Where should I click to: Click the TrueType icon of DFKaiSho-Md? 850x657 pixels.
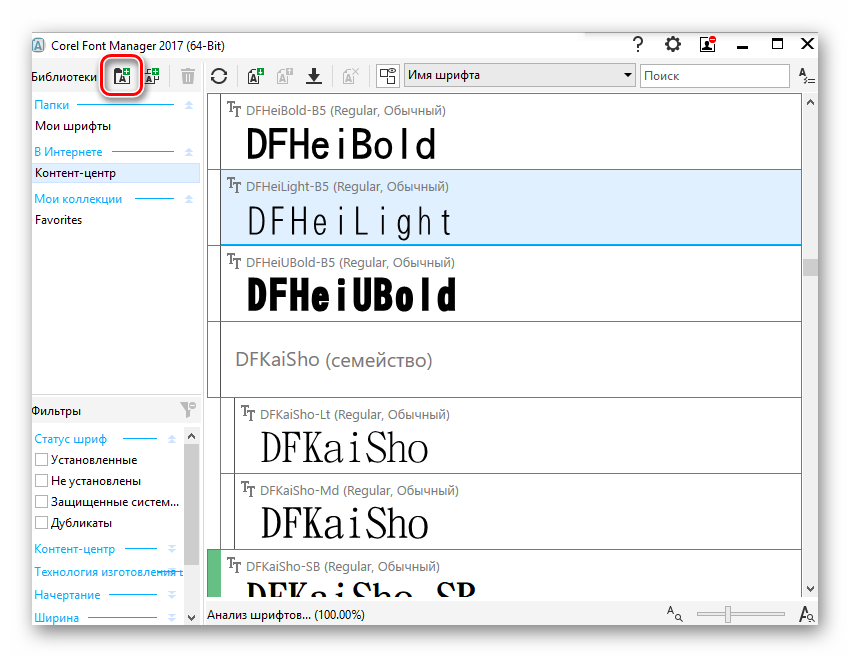pos(248,489)
